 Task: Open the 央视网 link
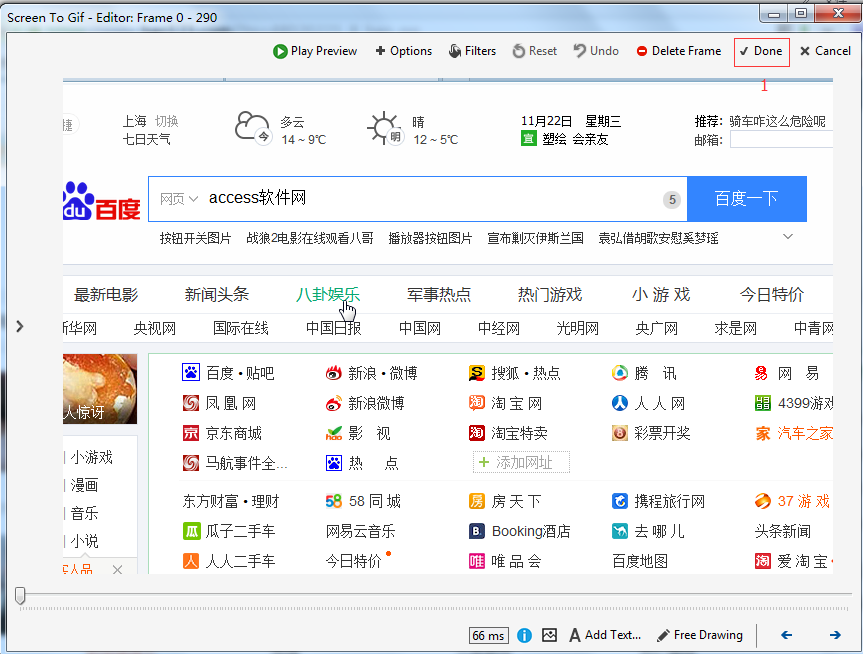pyautogui.click(x=155, y=328)
